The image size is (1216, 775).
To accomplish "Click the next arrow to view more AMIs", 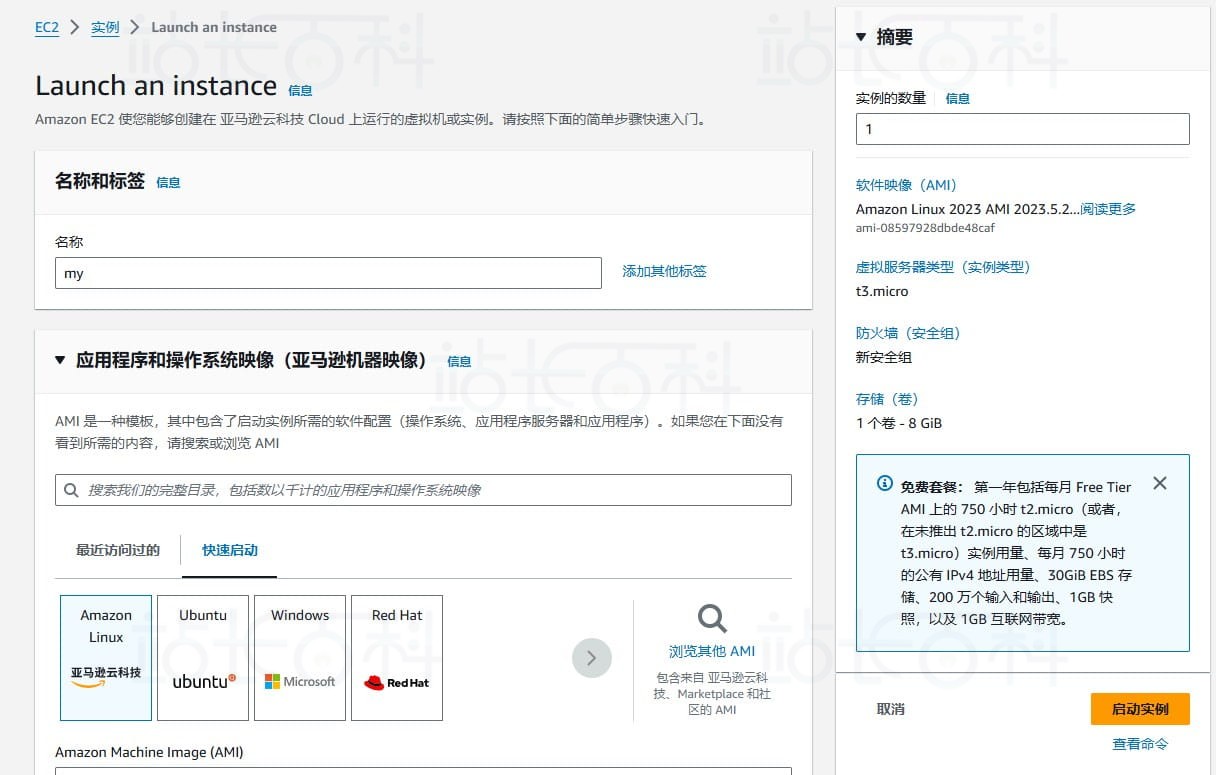I will coord(592,658).
